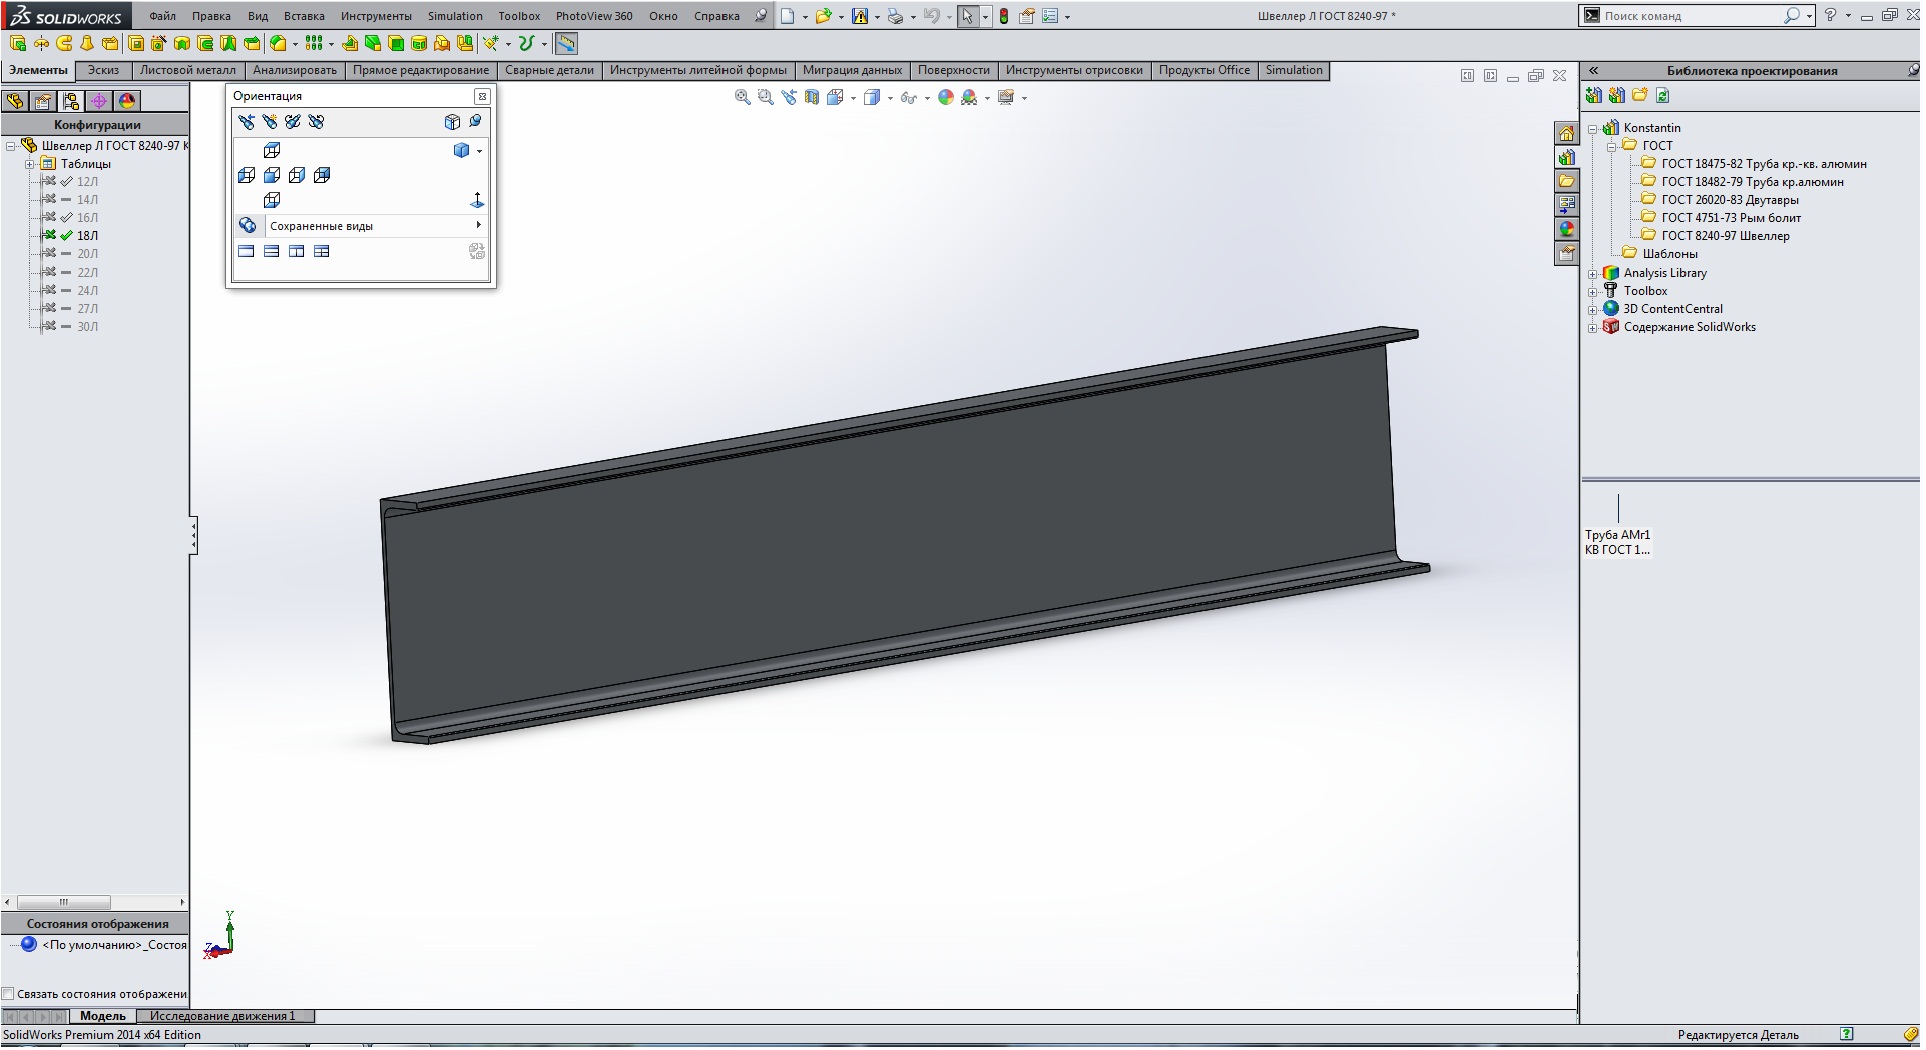
Task: Open the Edit Appearance color ball
Action: click(946, 97)
